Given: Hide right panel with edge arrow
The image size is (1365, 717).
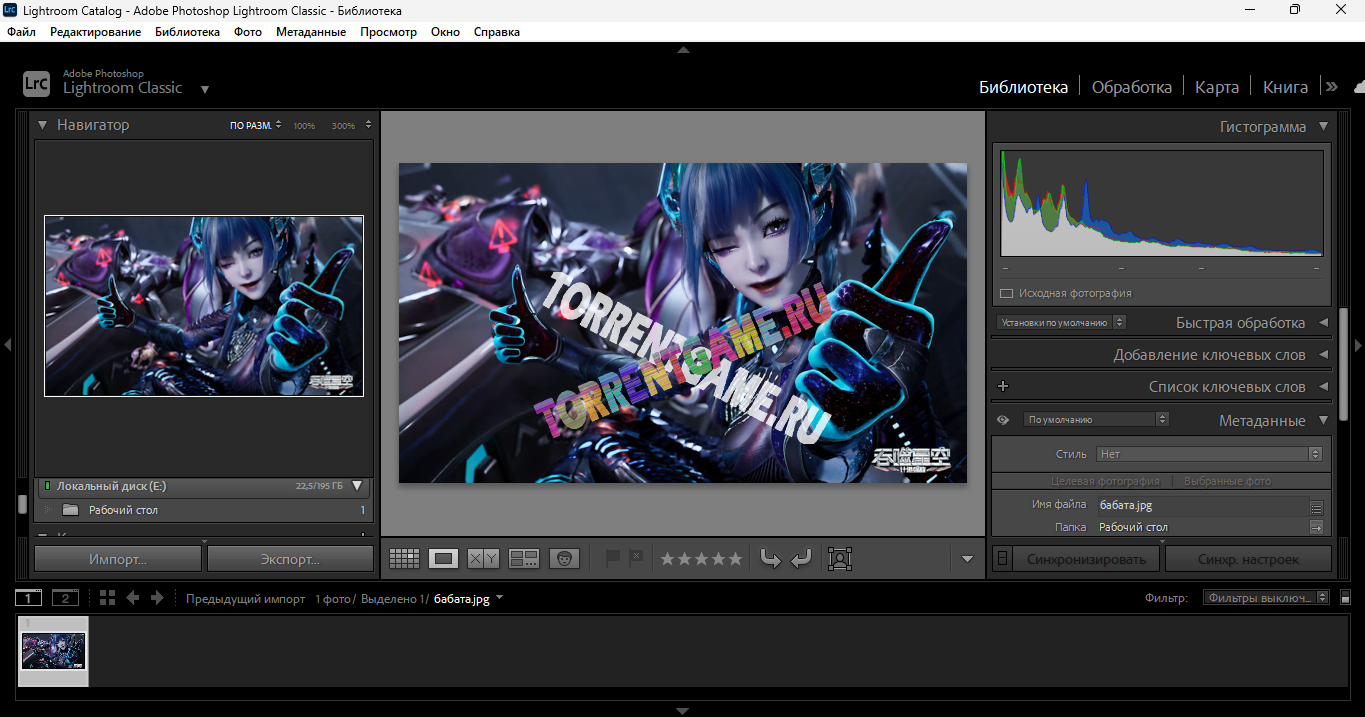Looking at the screenshot, I should click(1358, 345).
